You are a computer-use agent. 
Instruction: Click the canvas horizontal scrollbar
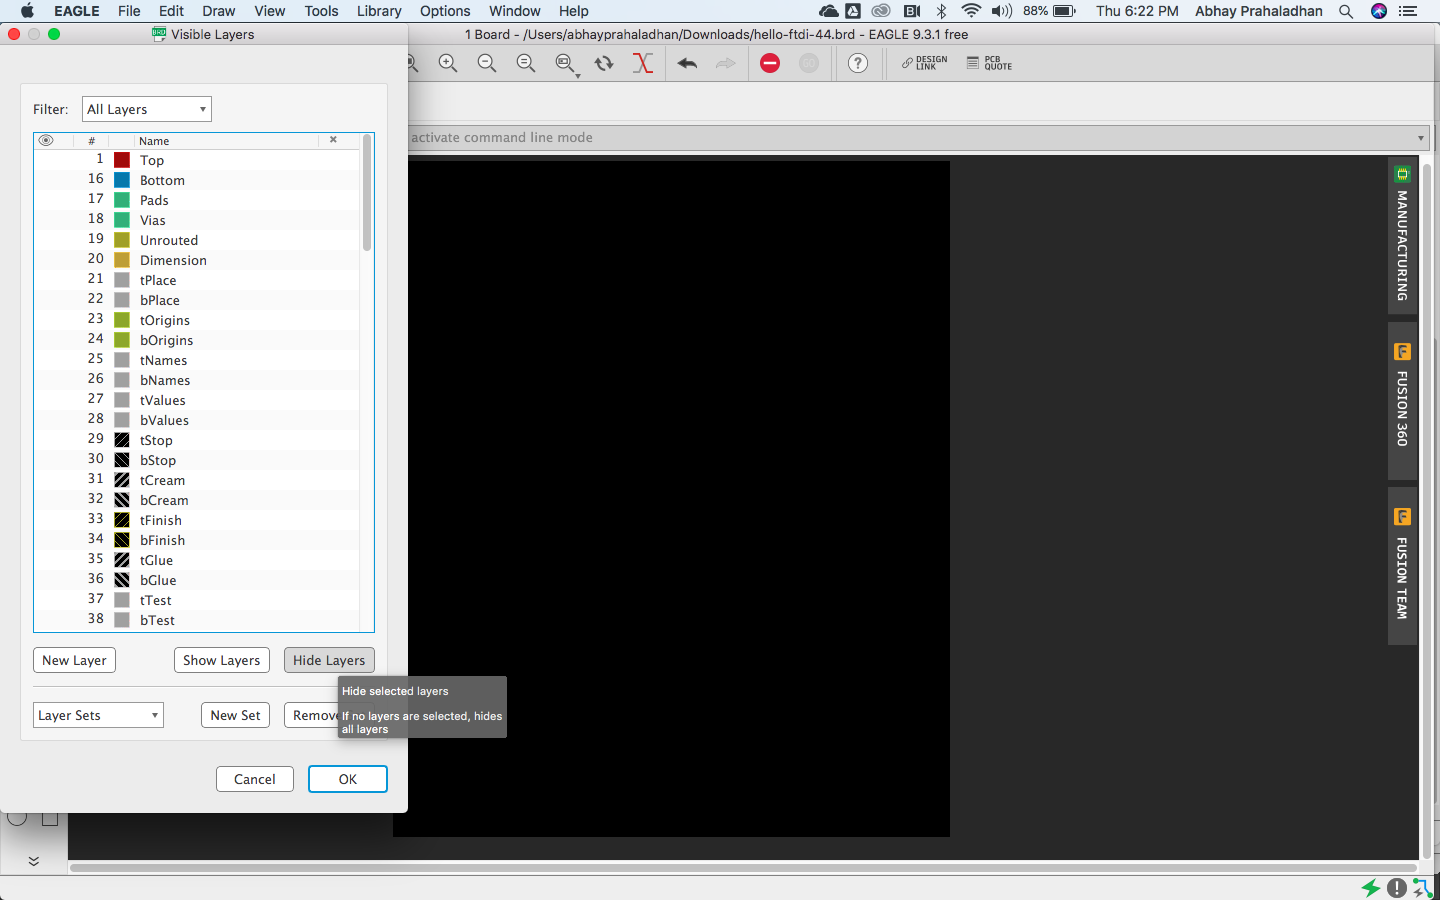[742, 867]
